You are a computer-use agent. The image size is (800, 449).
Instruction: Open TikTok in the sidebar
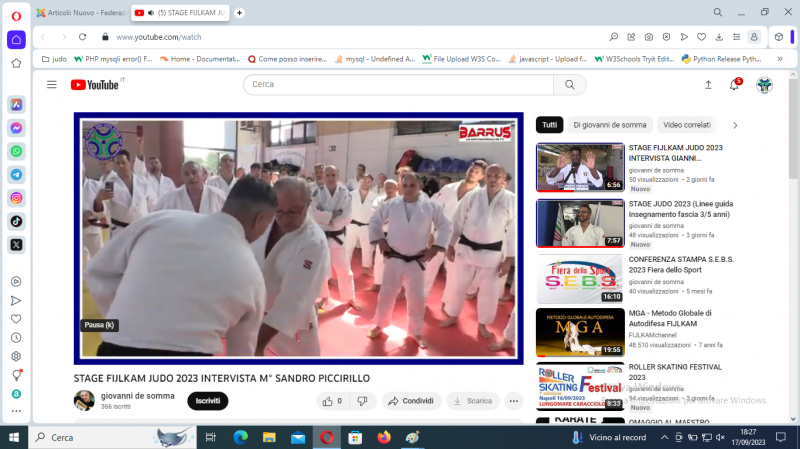point(16,221)
